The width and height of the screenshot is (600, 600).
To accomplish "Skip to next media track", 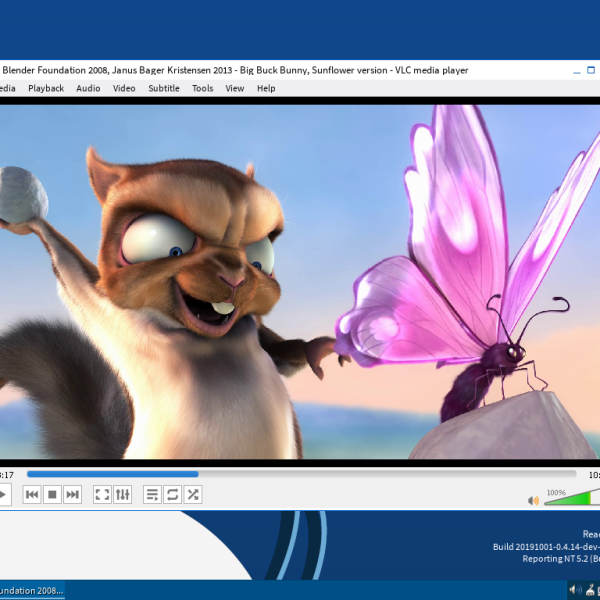I will pos(72,494).
